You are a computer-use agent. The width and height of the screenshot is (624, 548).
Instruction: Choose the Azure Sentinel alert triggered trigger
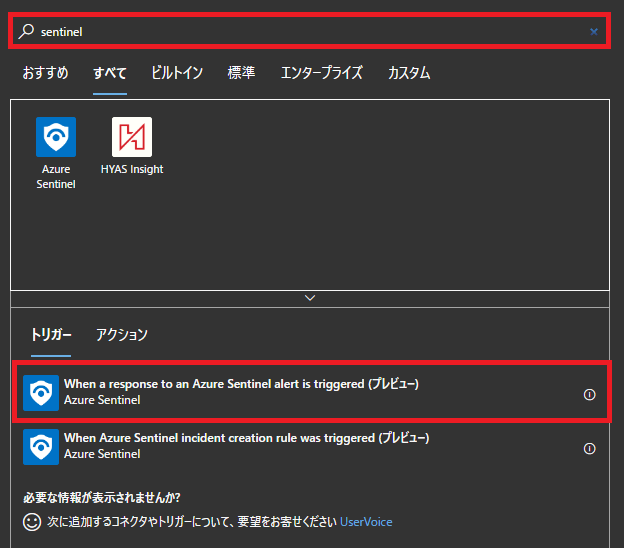pos(312,392)
